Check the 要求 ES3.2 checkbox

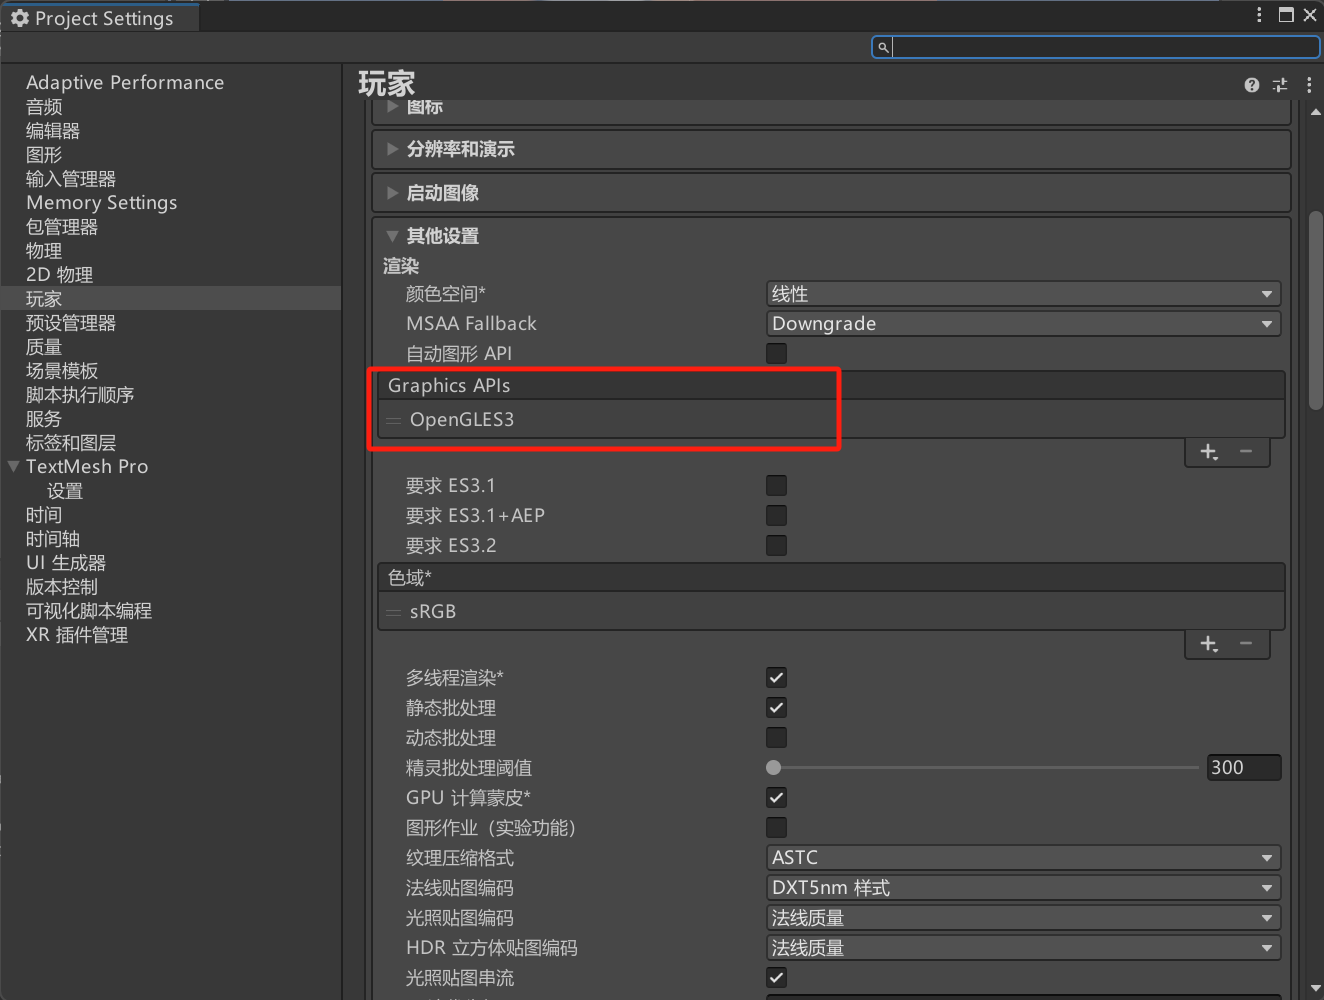776,545
